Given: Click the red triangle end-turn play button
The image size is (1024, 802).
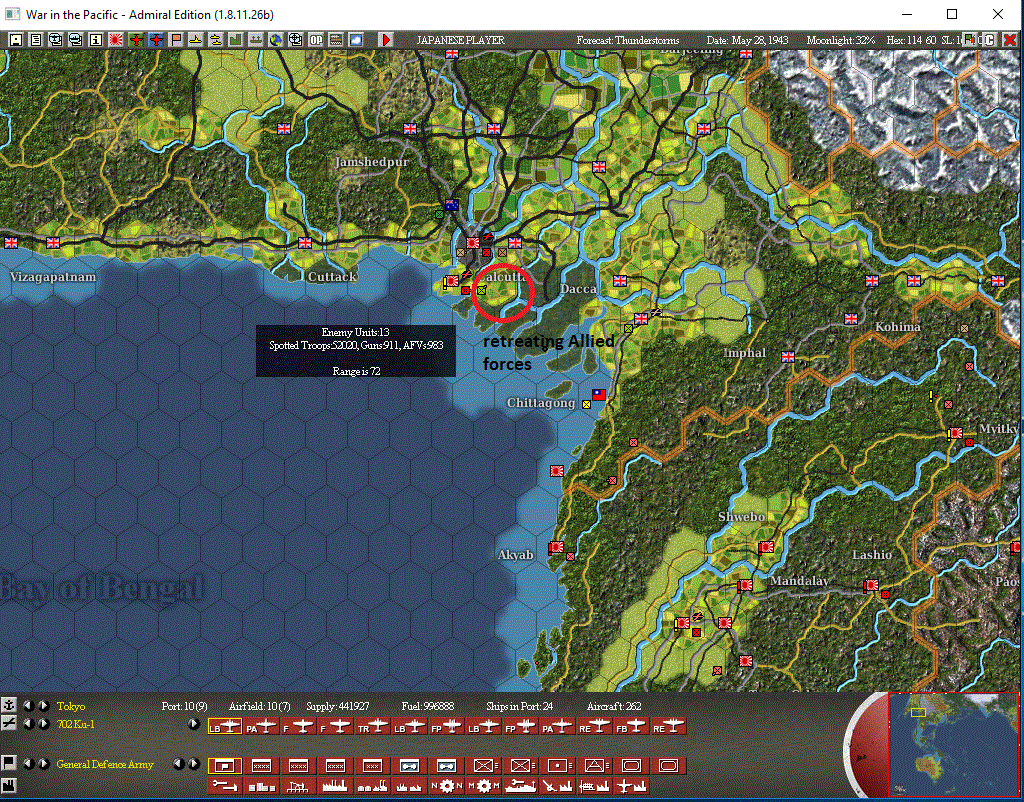Looking at the screenshot, I should point(386,40).
